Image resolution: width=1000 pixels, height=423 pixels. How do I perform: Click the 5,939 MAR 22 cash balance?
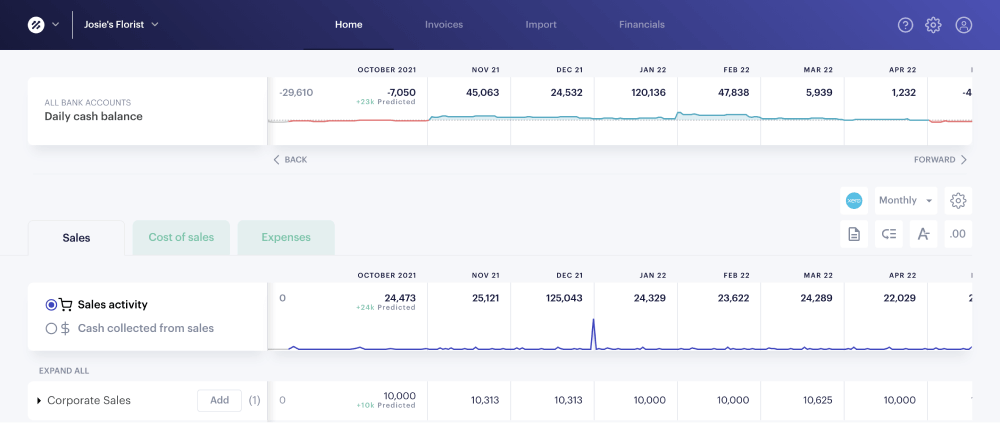[819, 93]
